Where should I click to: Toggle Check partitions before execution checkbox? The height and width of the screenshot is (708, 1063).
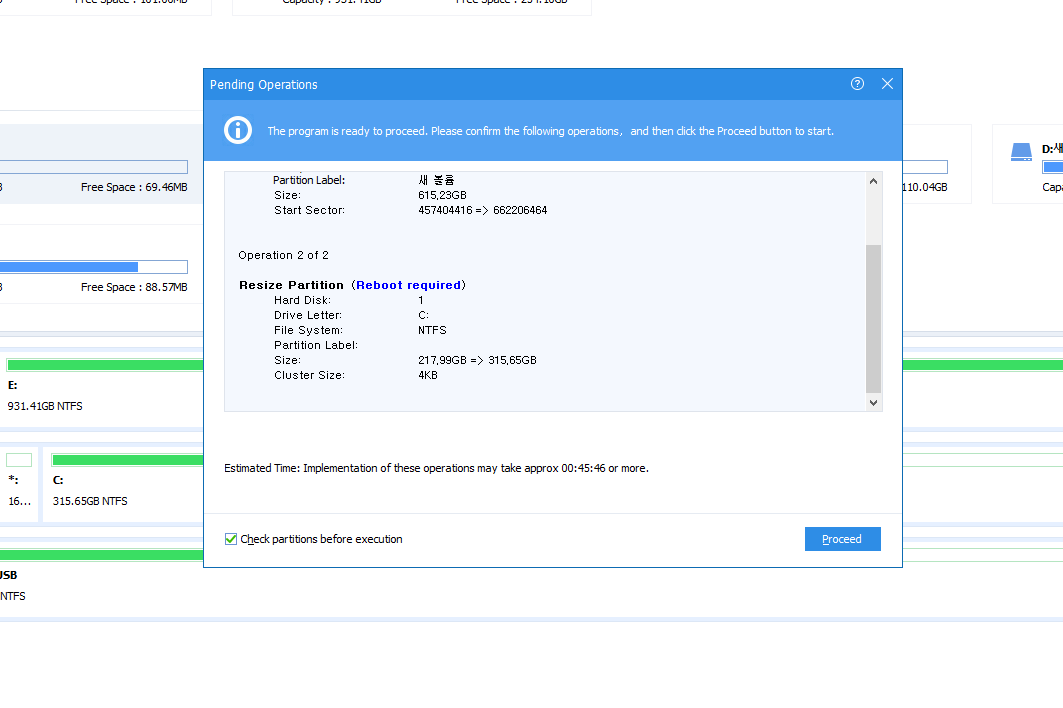point(230,539)
